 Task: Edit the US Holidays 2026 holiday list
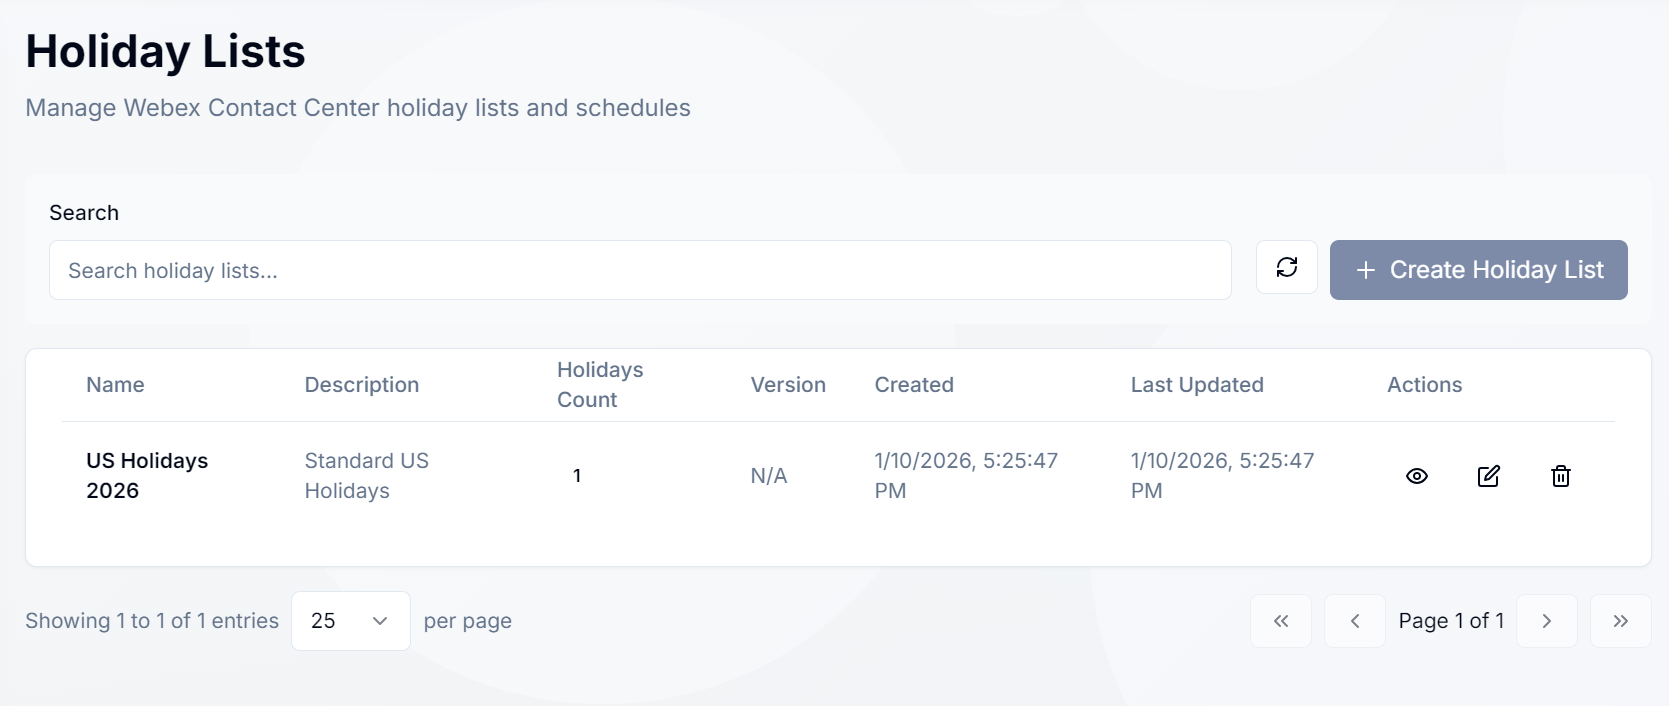click(1488, 476)
